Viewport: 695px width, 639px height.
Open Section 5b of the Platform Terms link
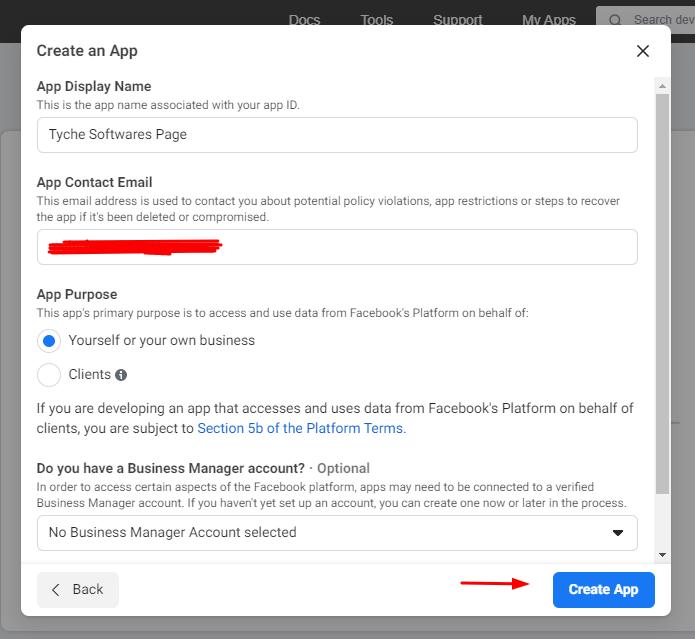point(301,429)
